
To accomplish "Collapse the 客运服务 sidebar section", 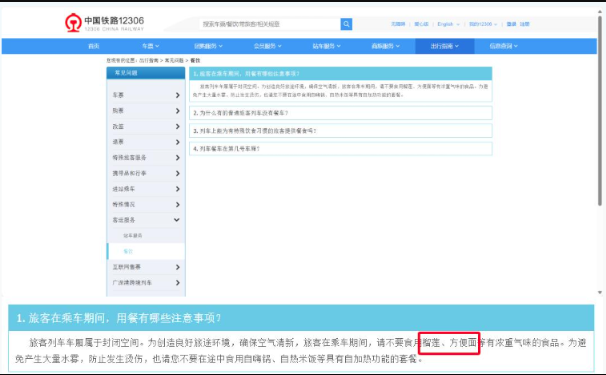I will [x=177, y=220].
